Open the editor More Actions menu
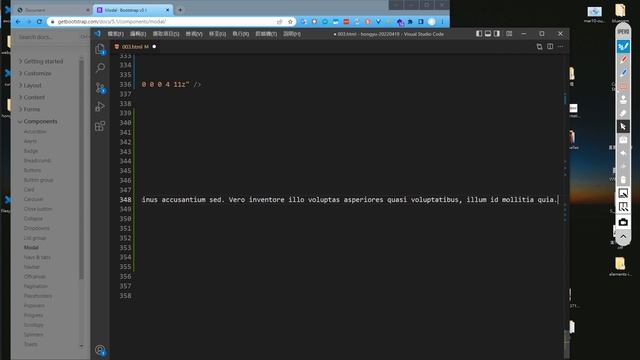 [561, 47]
